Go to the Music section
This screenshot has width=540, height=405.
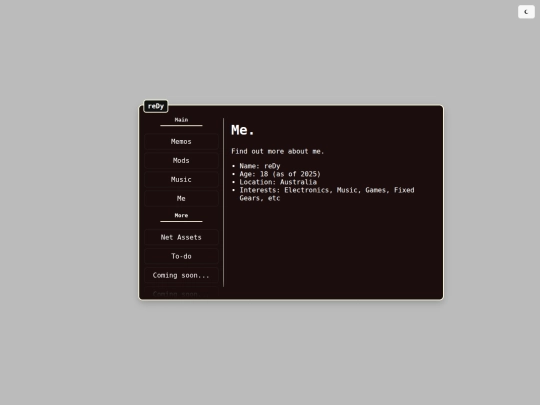(181, 179)
